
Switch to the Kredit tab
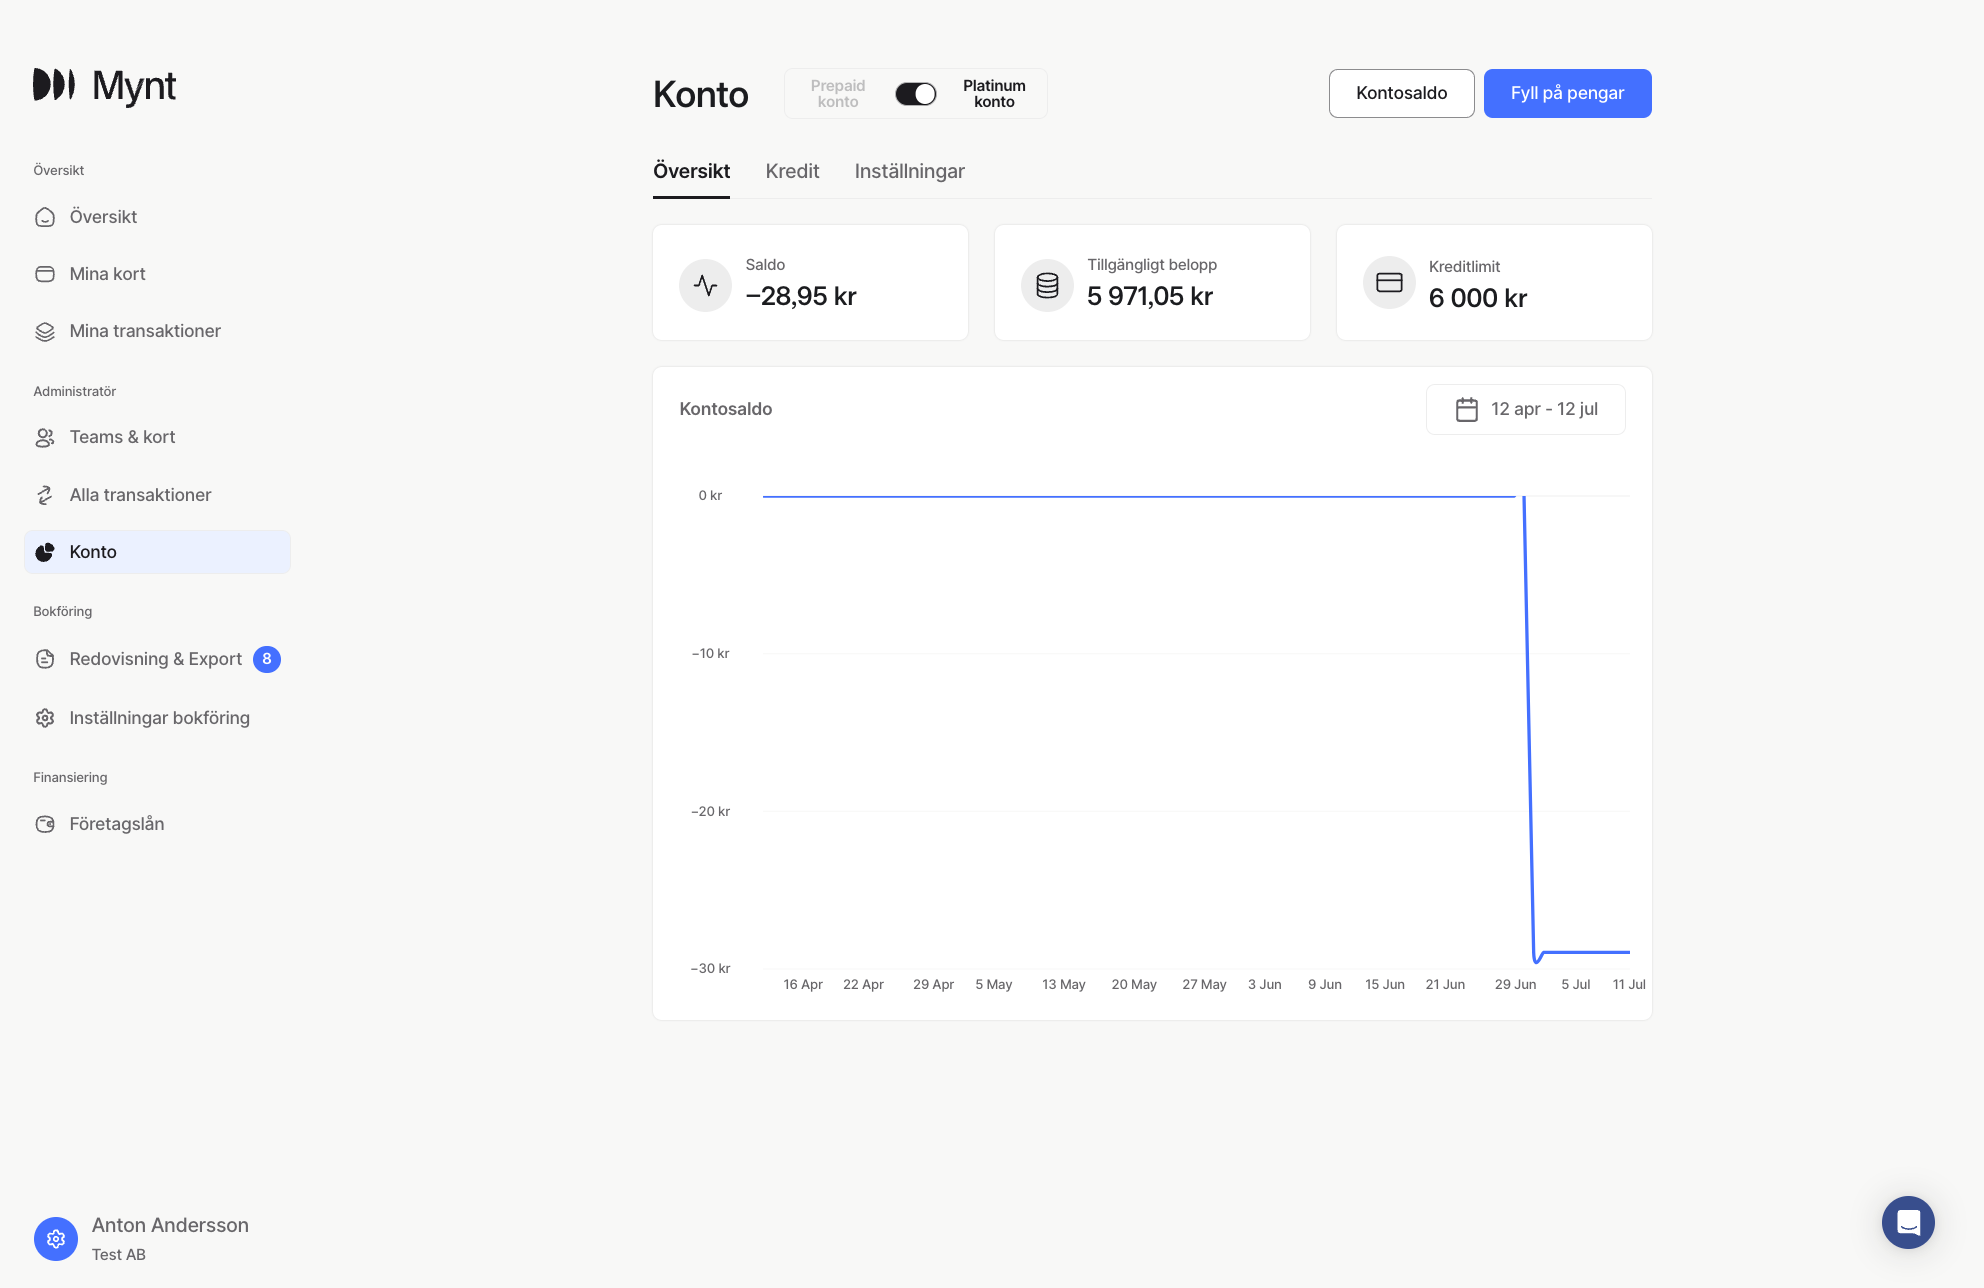tap(792, 171)
